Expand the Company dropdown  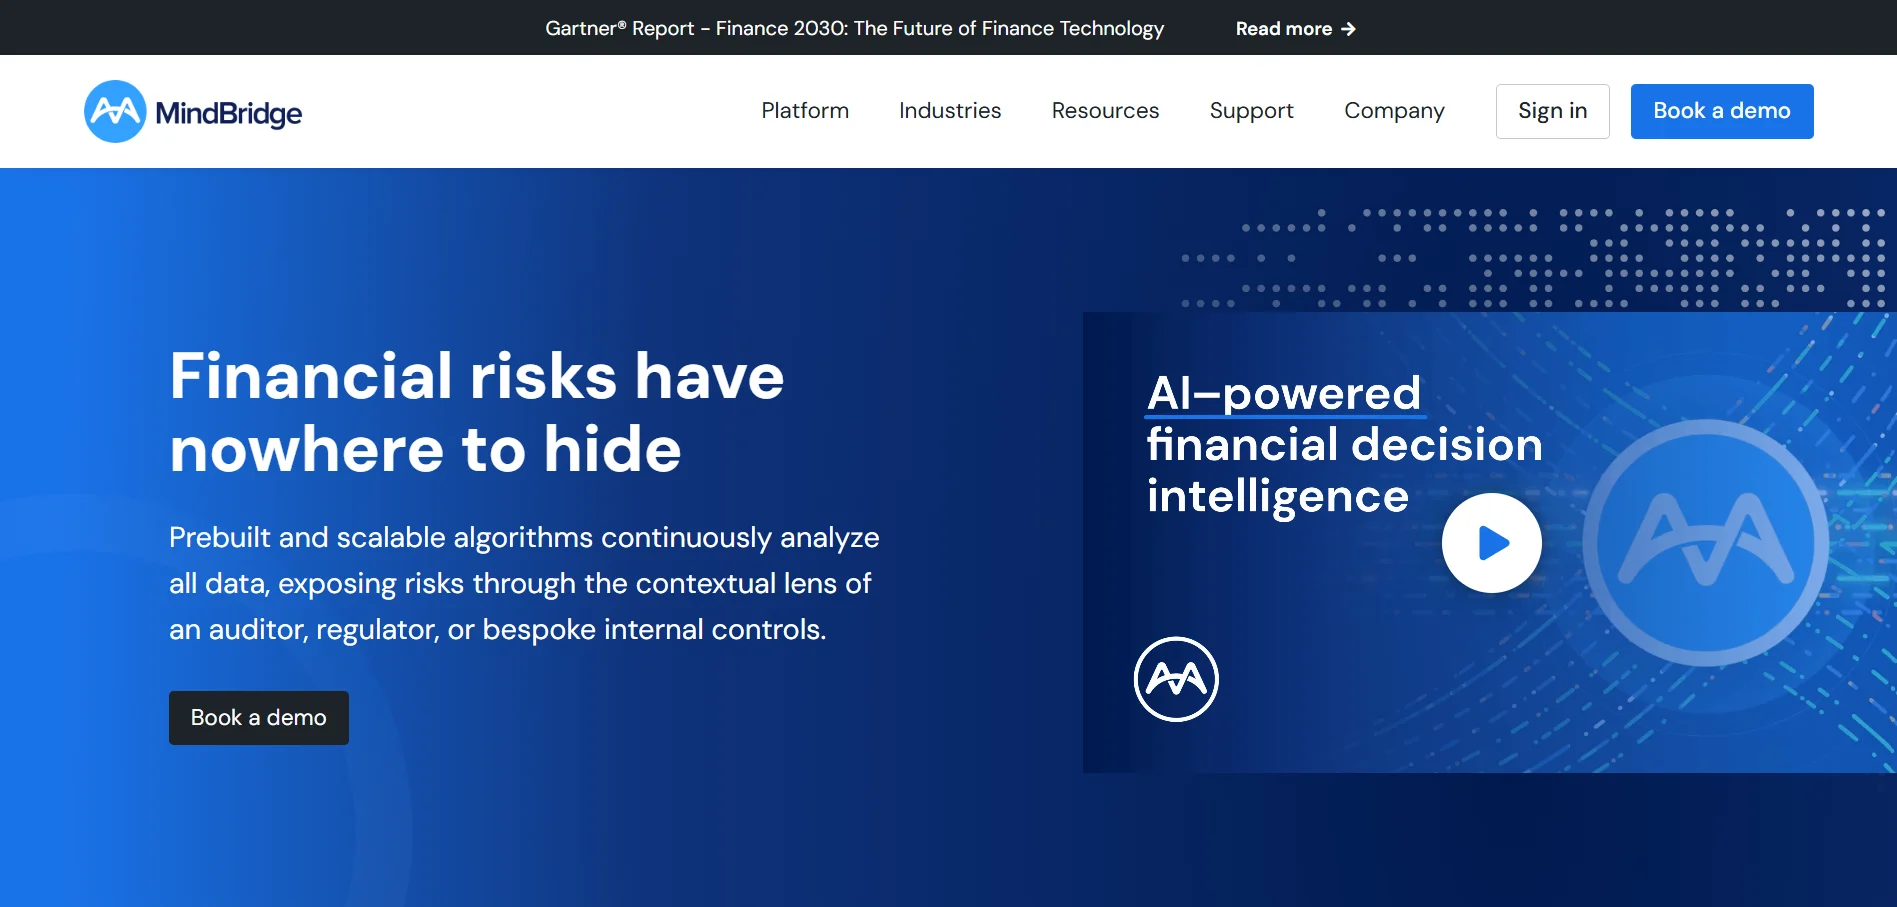[1394, 111]
